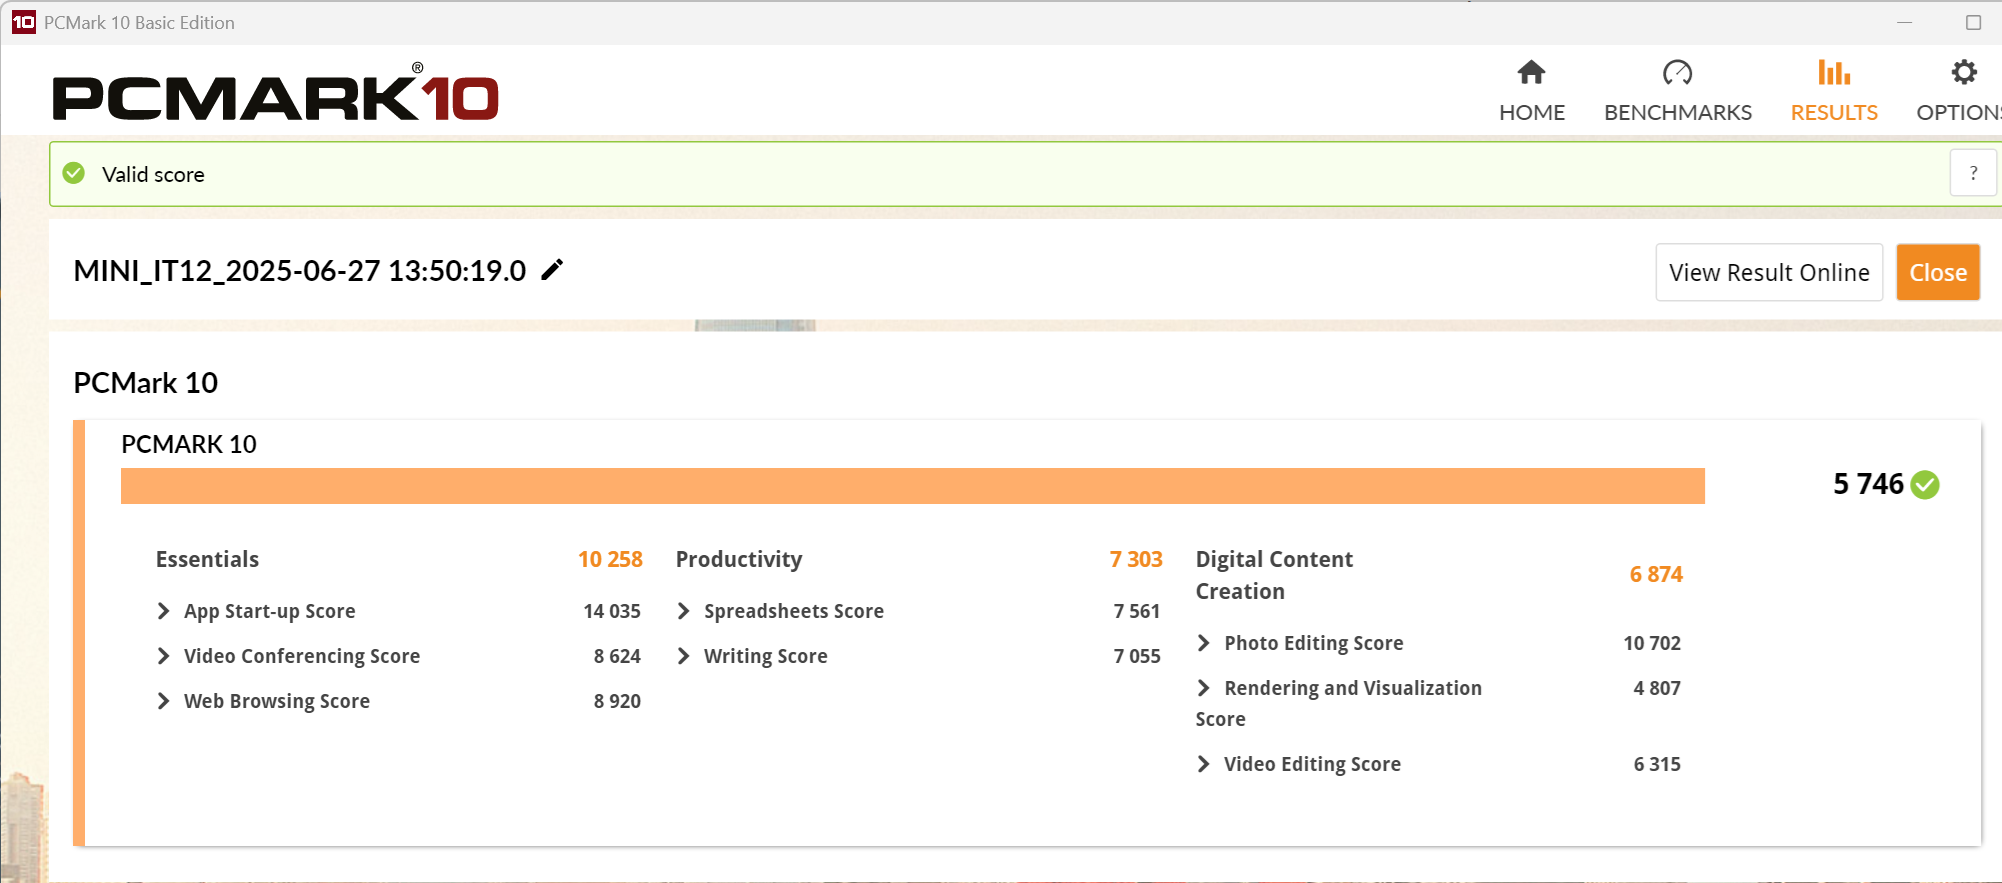Close the result with the orange Close button
Viewport: 2002px width, 883px height.
1938,272
